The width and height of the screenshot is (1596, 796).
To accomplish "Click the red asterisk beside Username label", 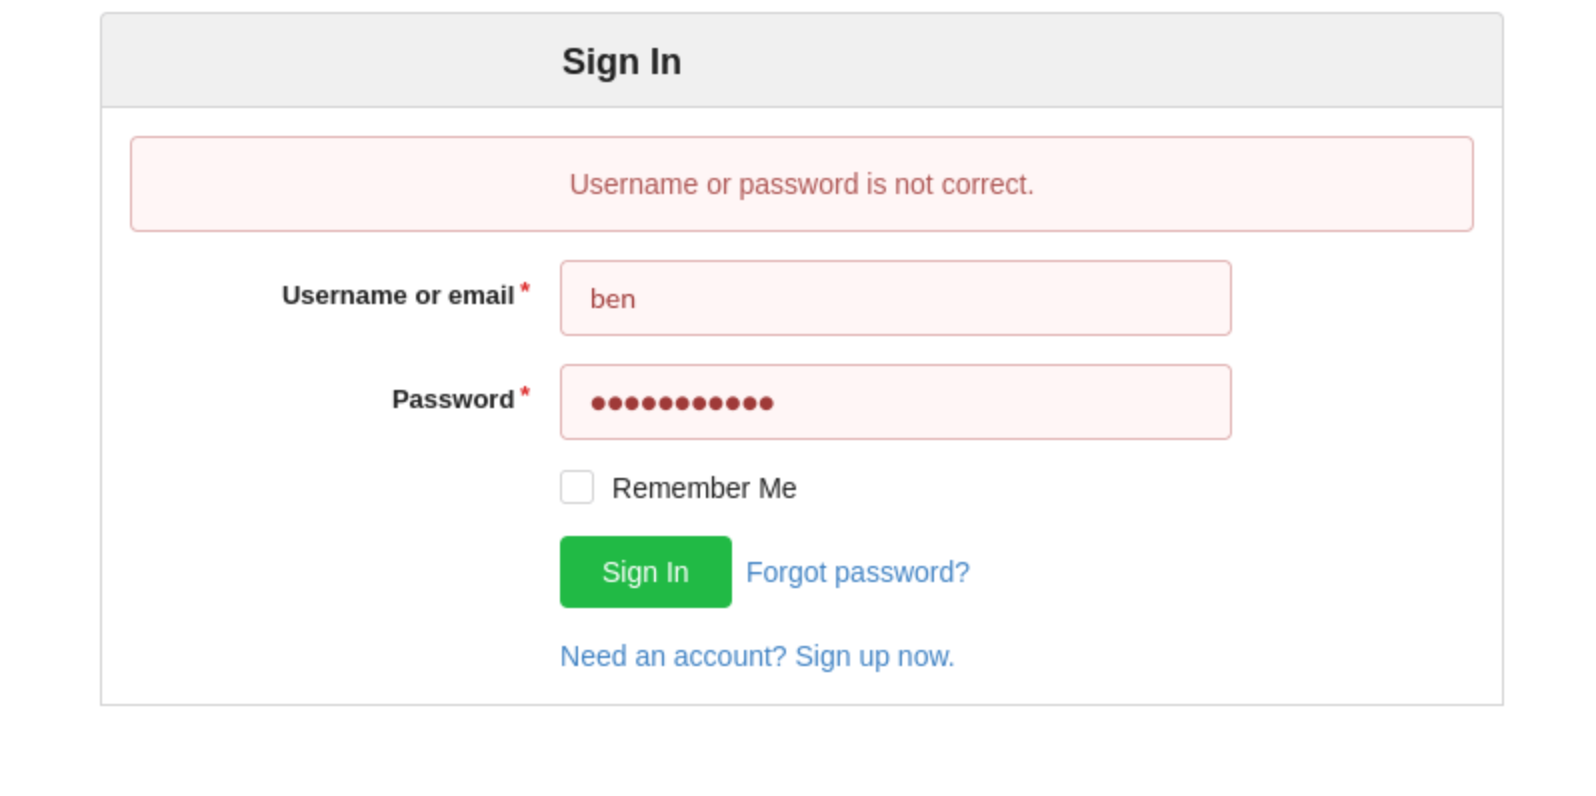I will click(525, 289).
